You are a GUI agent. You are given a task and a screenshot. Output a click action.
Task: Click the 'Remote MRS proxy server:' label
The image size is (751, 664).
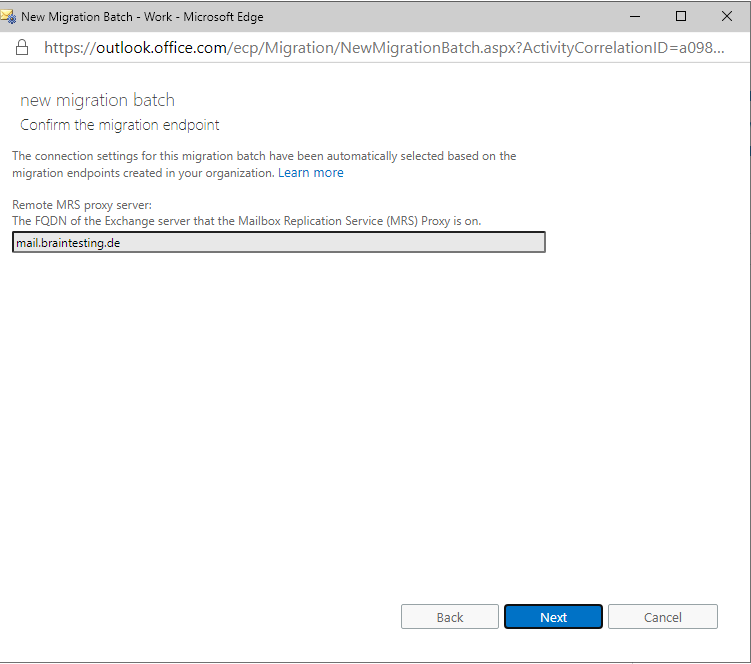point(82,205)
